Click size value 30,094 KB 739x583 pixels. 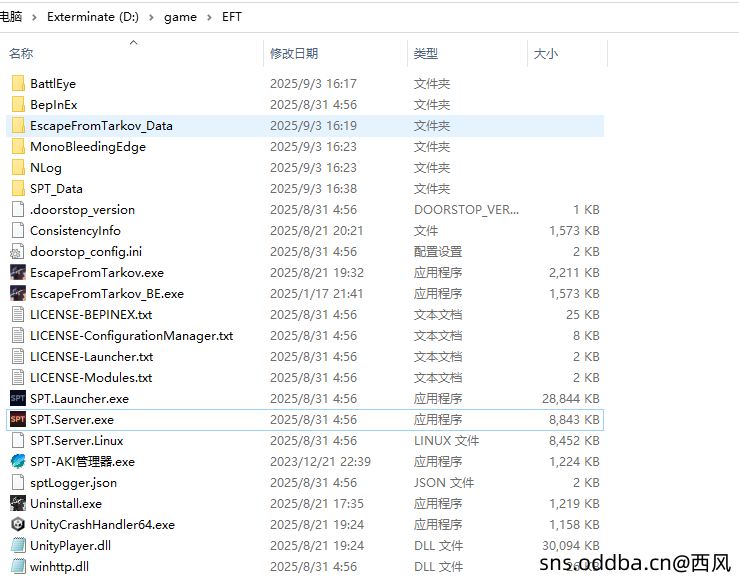[571, 545]
